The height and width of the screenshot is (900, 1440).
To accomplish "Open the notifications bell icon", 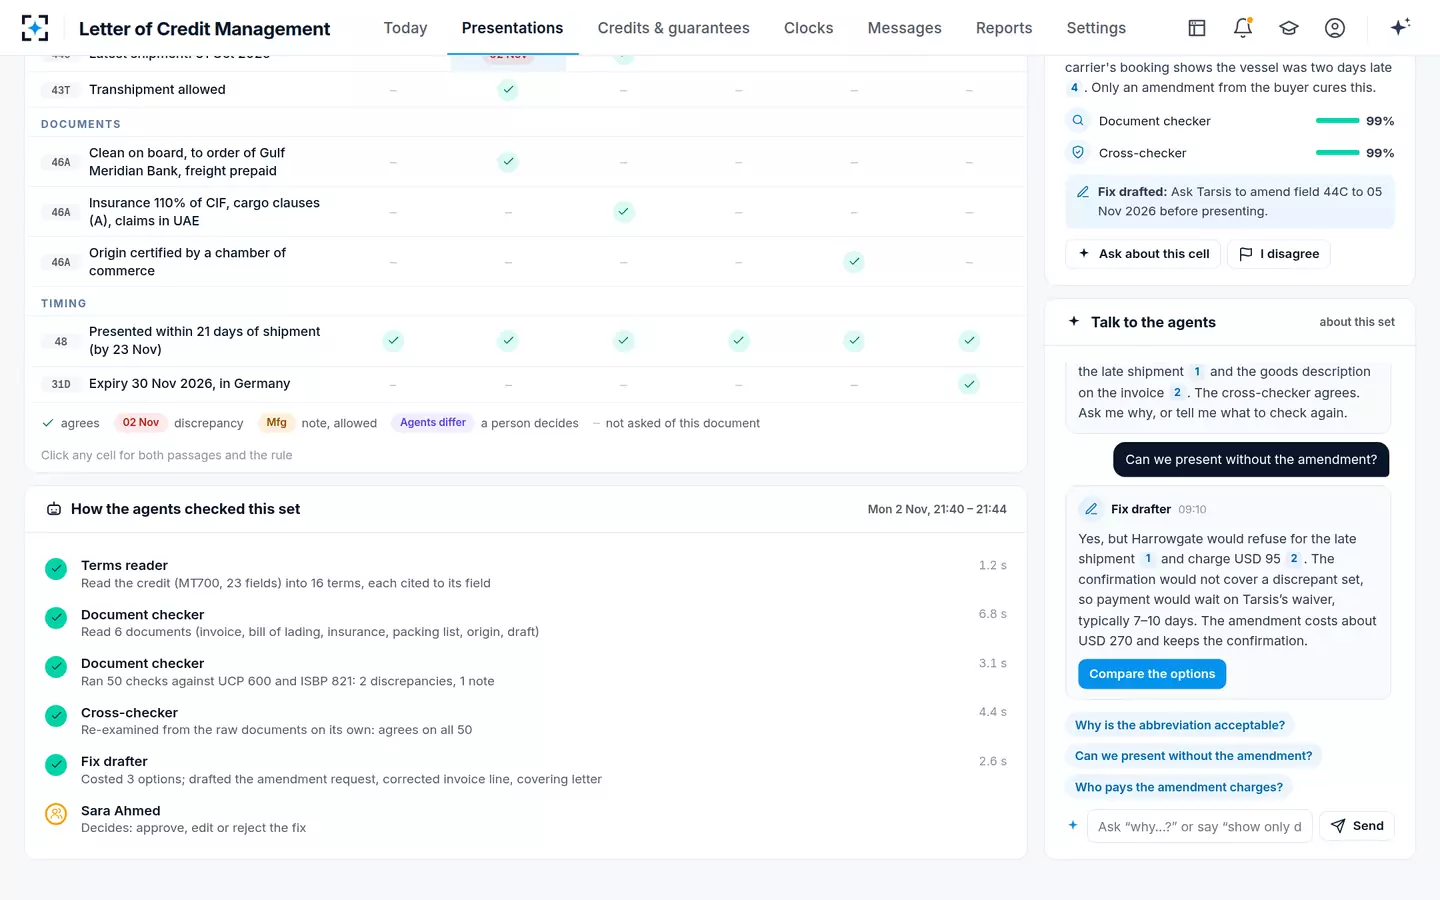I will coord(1243,28).
